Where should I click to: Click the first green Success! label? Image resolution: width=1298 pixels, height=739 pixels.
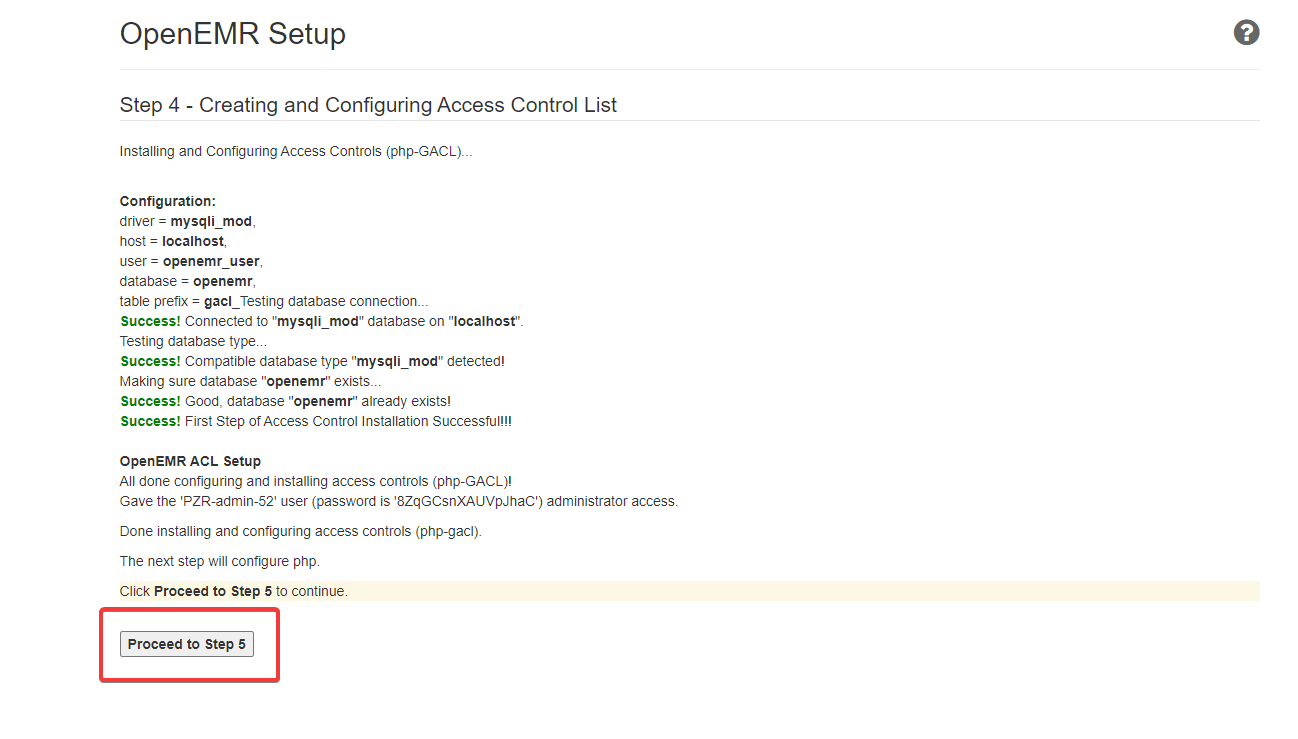[151, 321]
